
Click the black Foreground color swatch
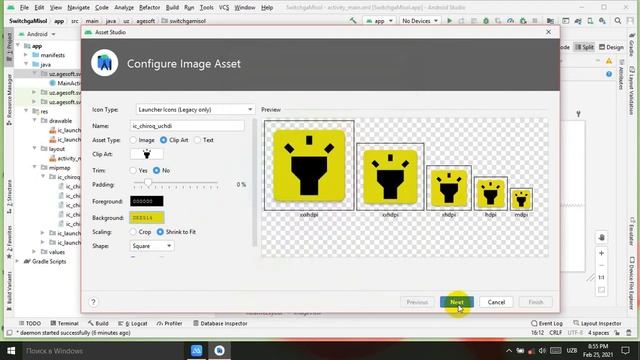(x=147, y=201)
